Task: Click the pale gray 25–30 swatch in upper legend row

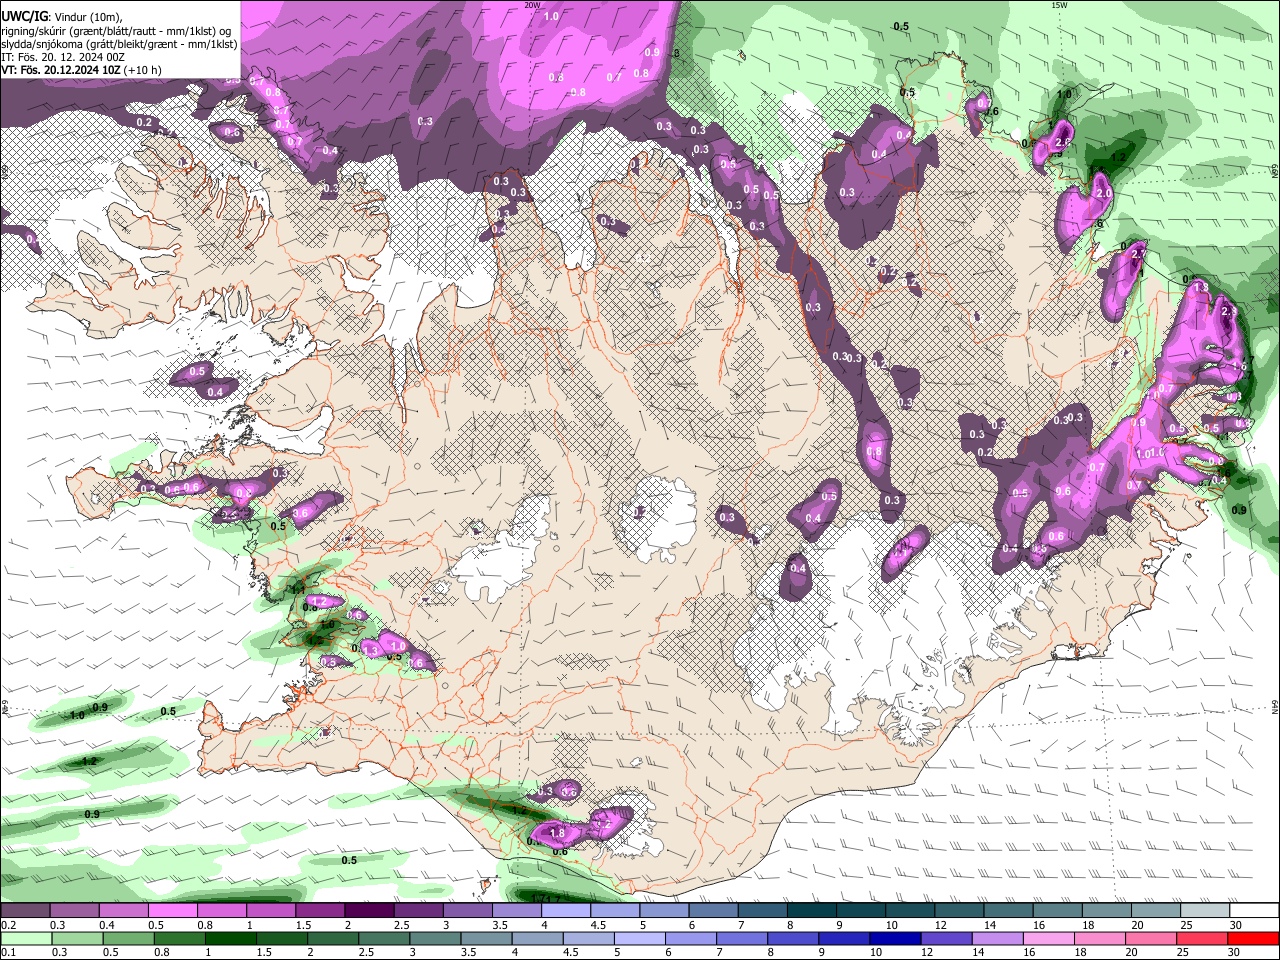Action: [1206, 911]
